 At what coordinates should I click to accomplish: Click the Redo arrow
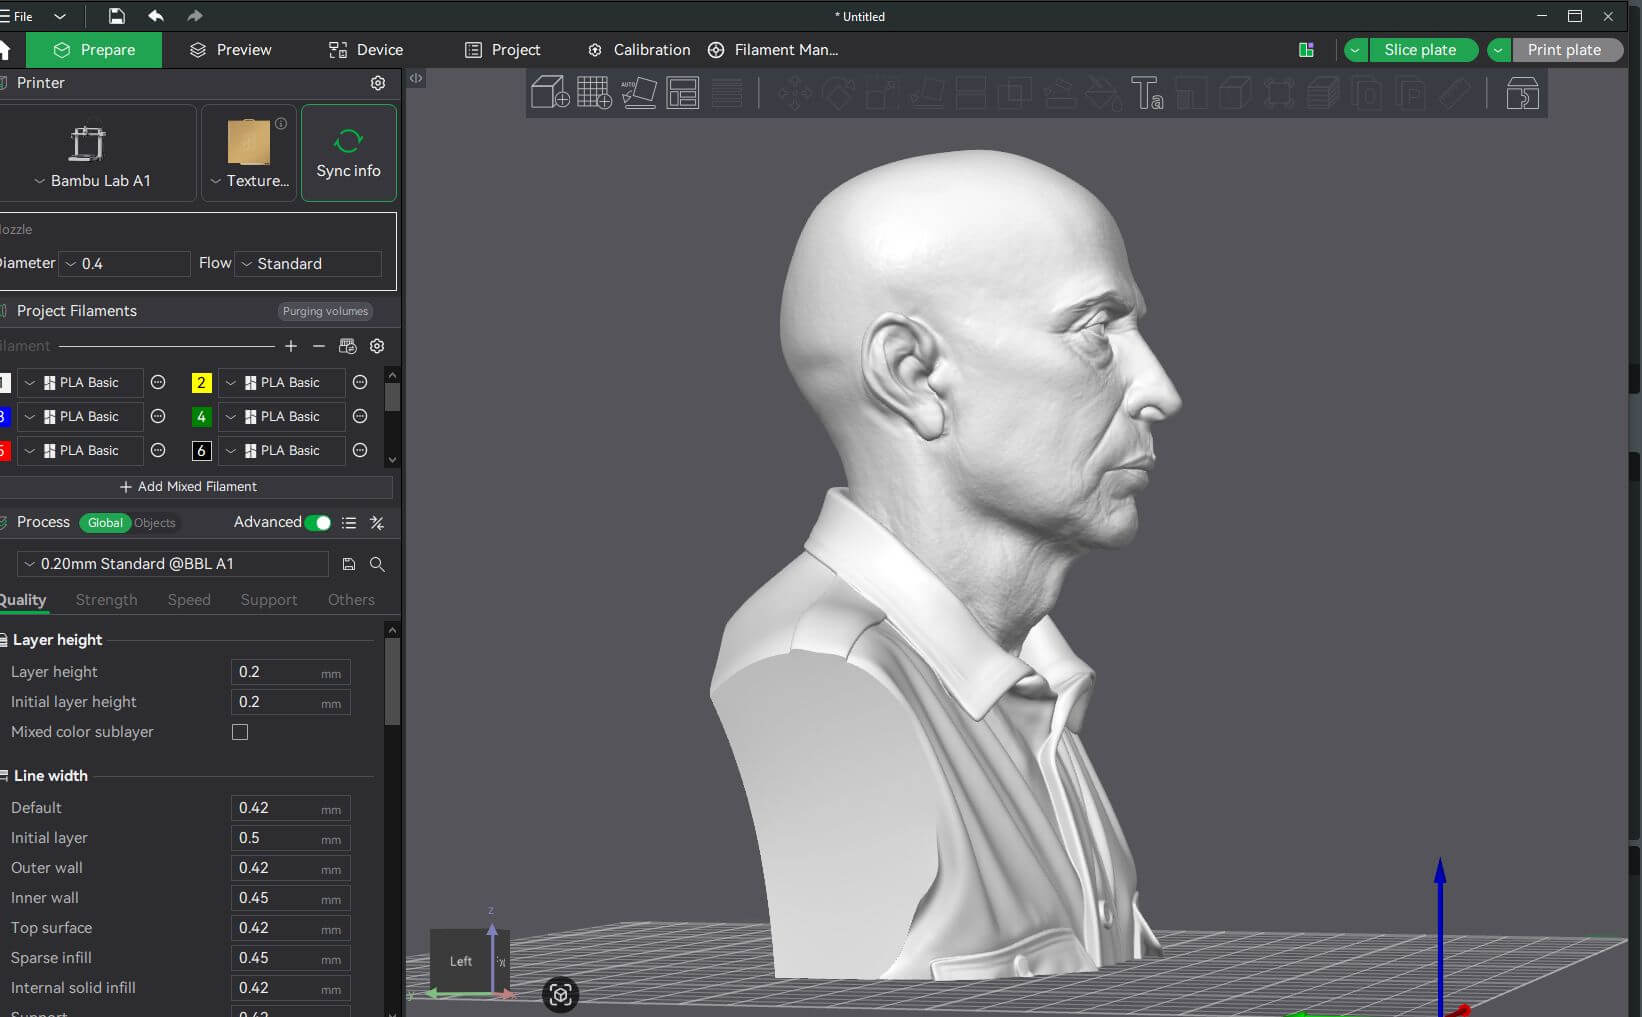click(x=195, y=16)
